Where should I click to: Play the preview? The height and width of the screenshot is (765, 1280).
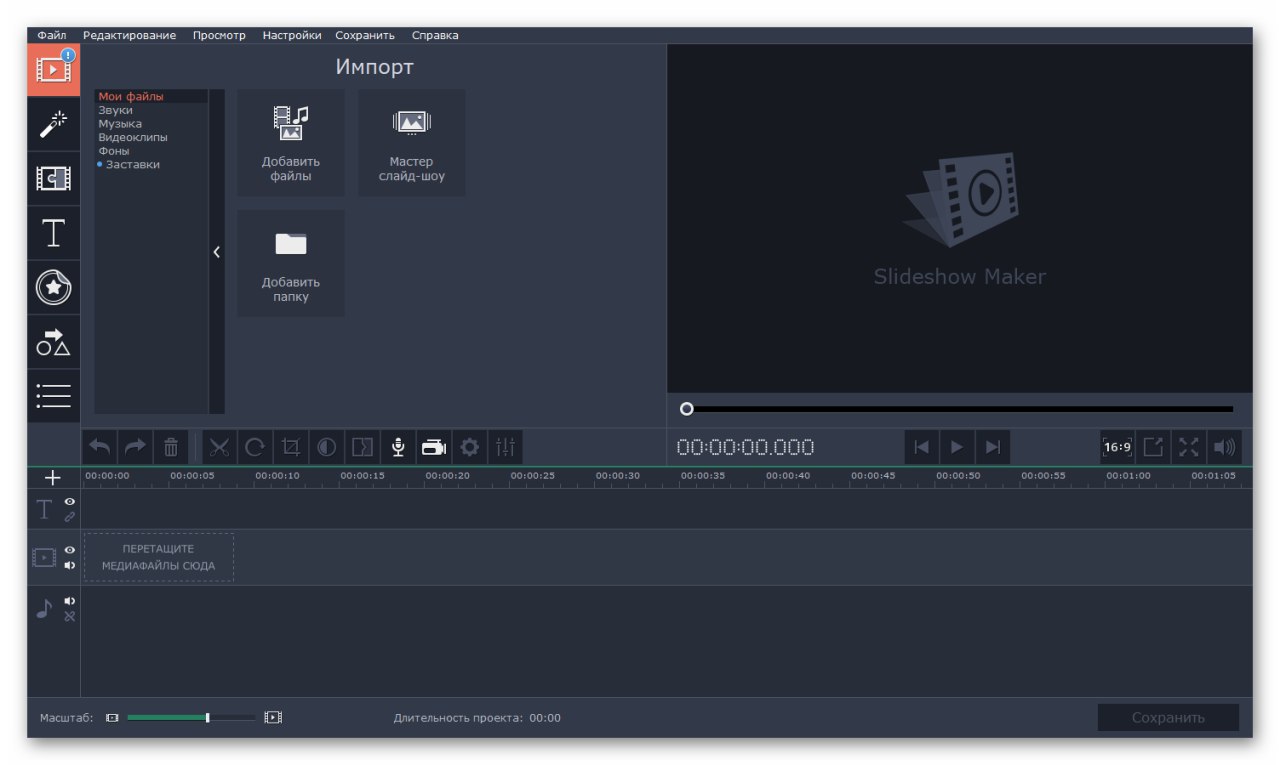pos(957,447)
